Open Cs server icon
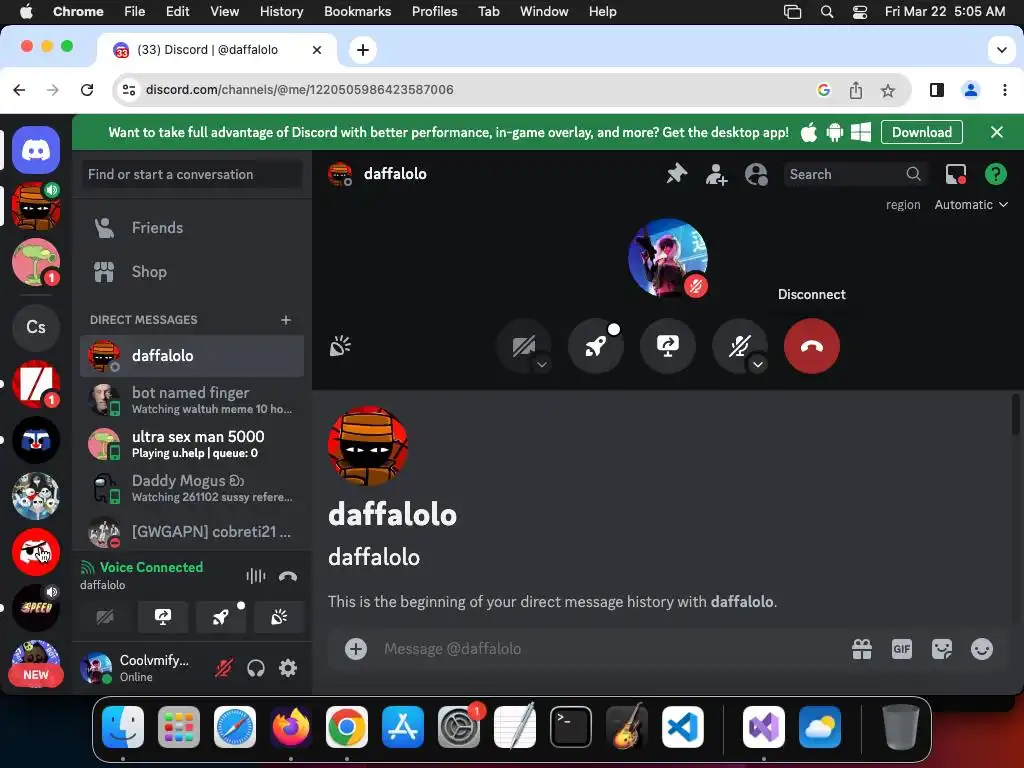The height and width of the screenshot is (768, 1024). 36,327
